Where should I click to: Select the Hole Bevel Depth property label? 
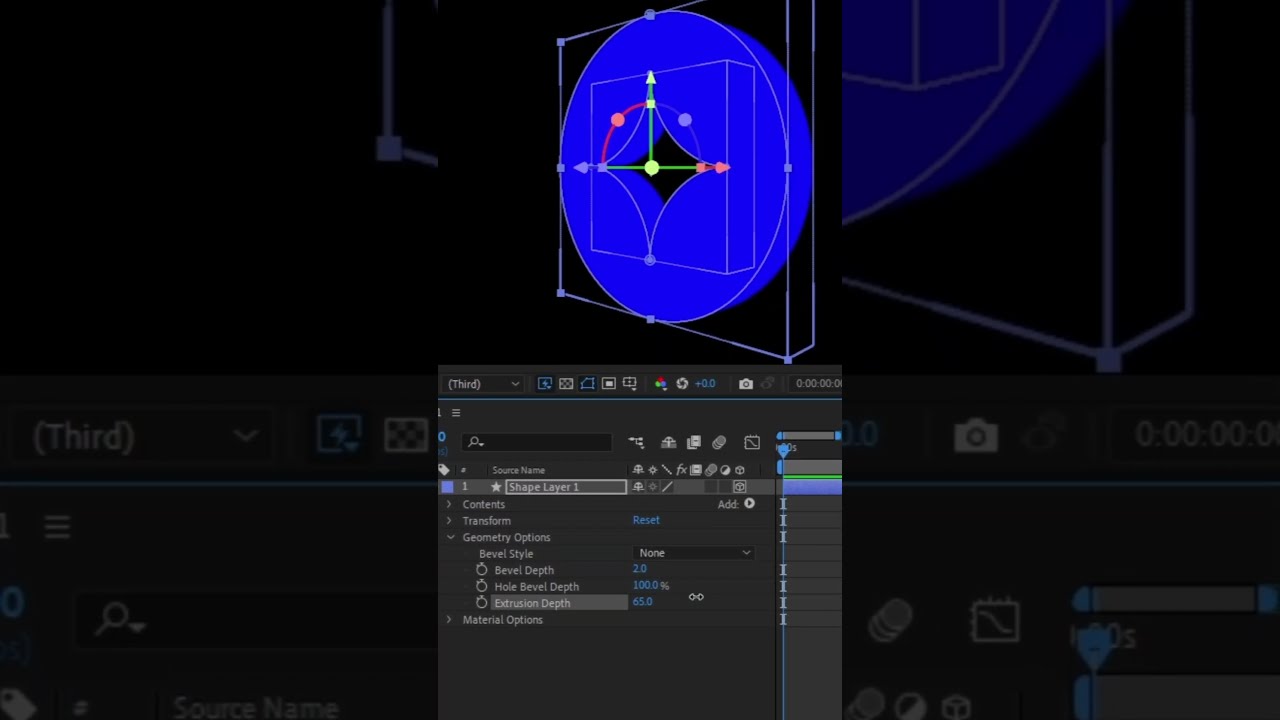tap(537, 587)
